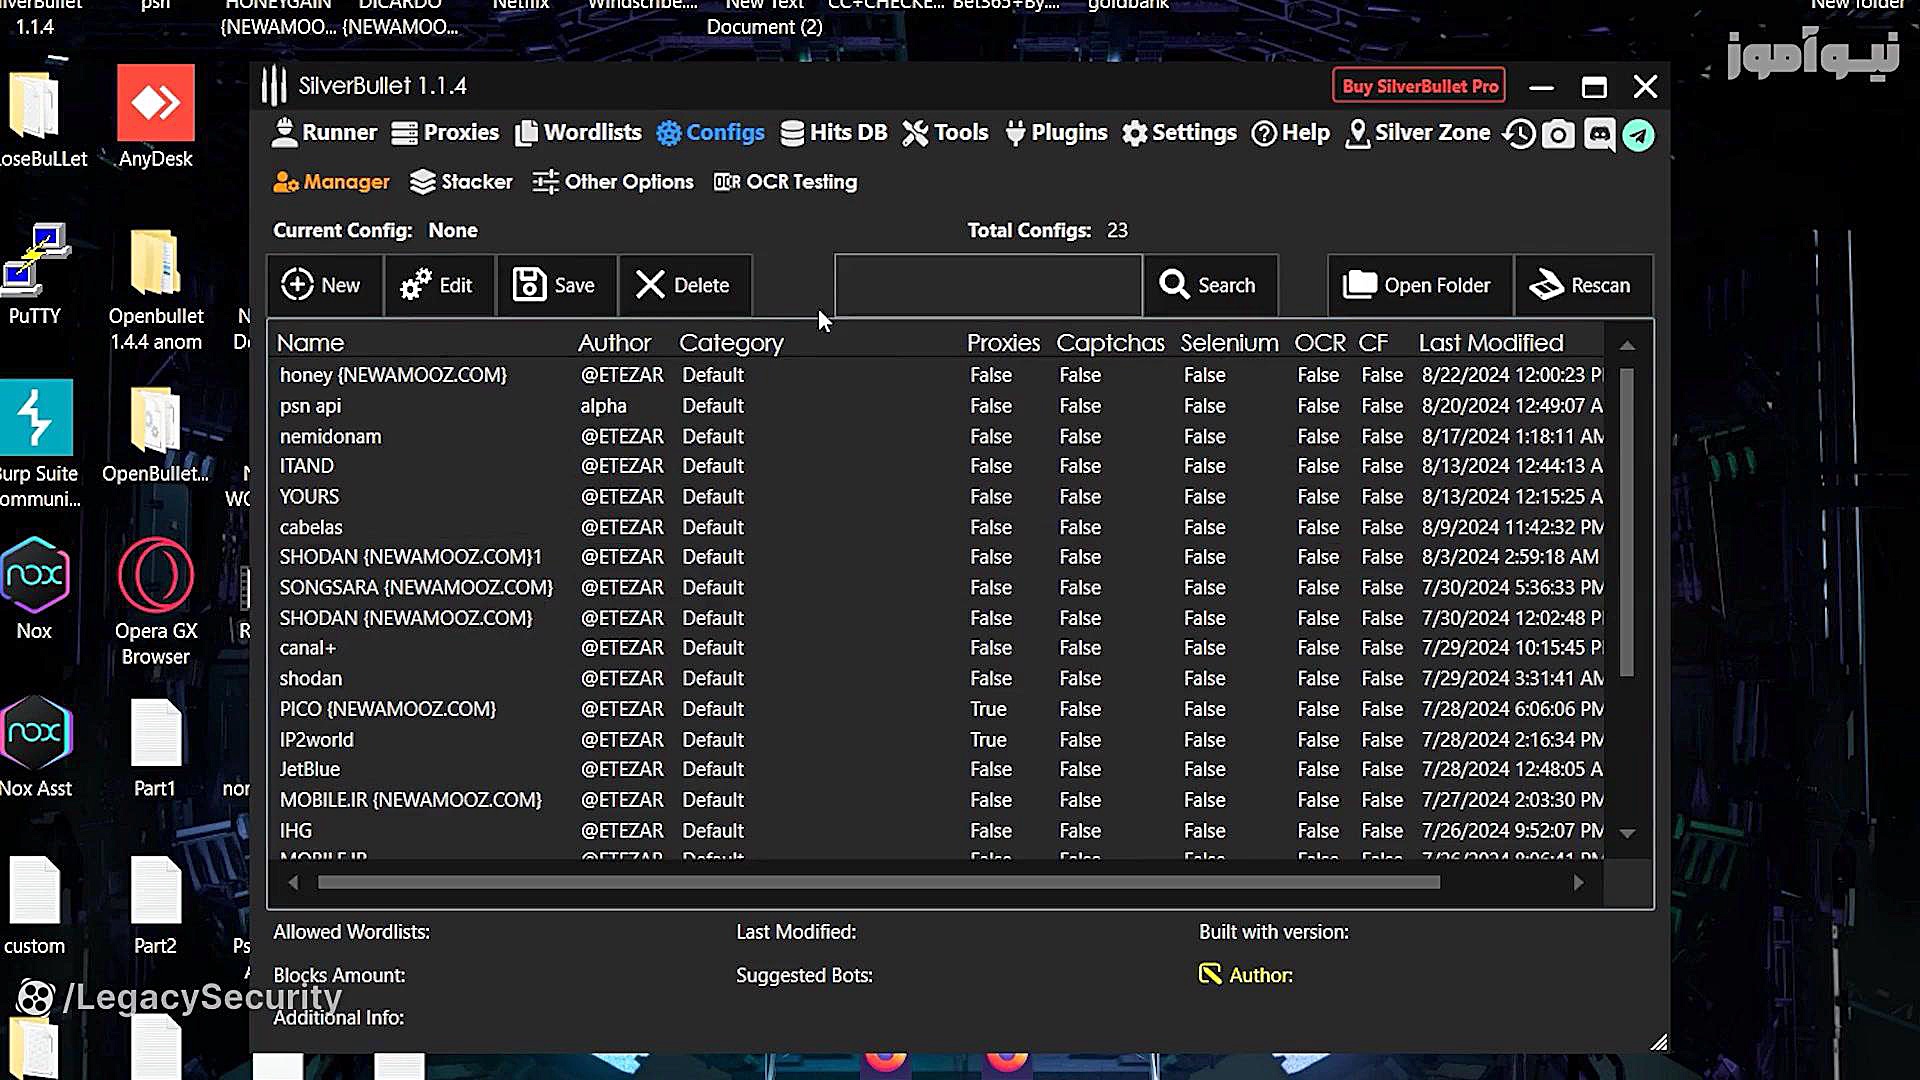
Task: Switch to the Stacker sub-tab
Action: tap(461, 182)
